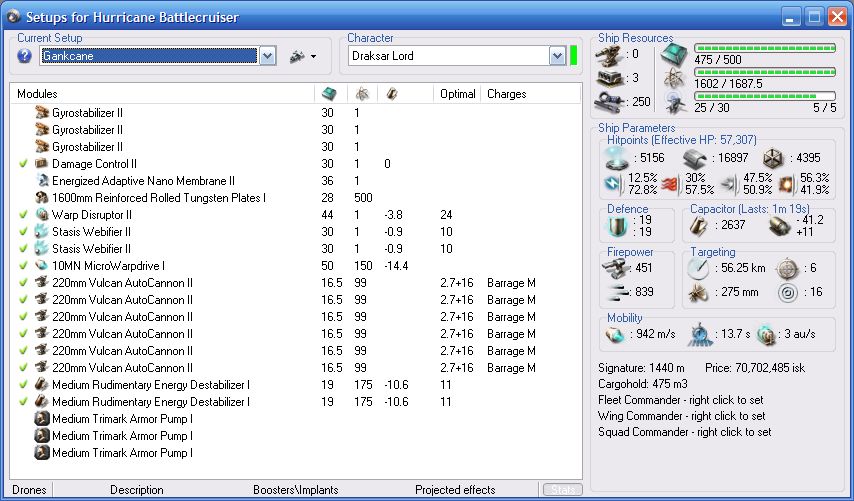
Task: Toggle the 10MN MicroWarpdrive I active checkmark
Action: [23, 266]
